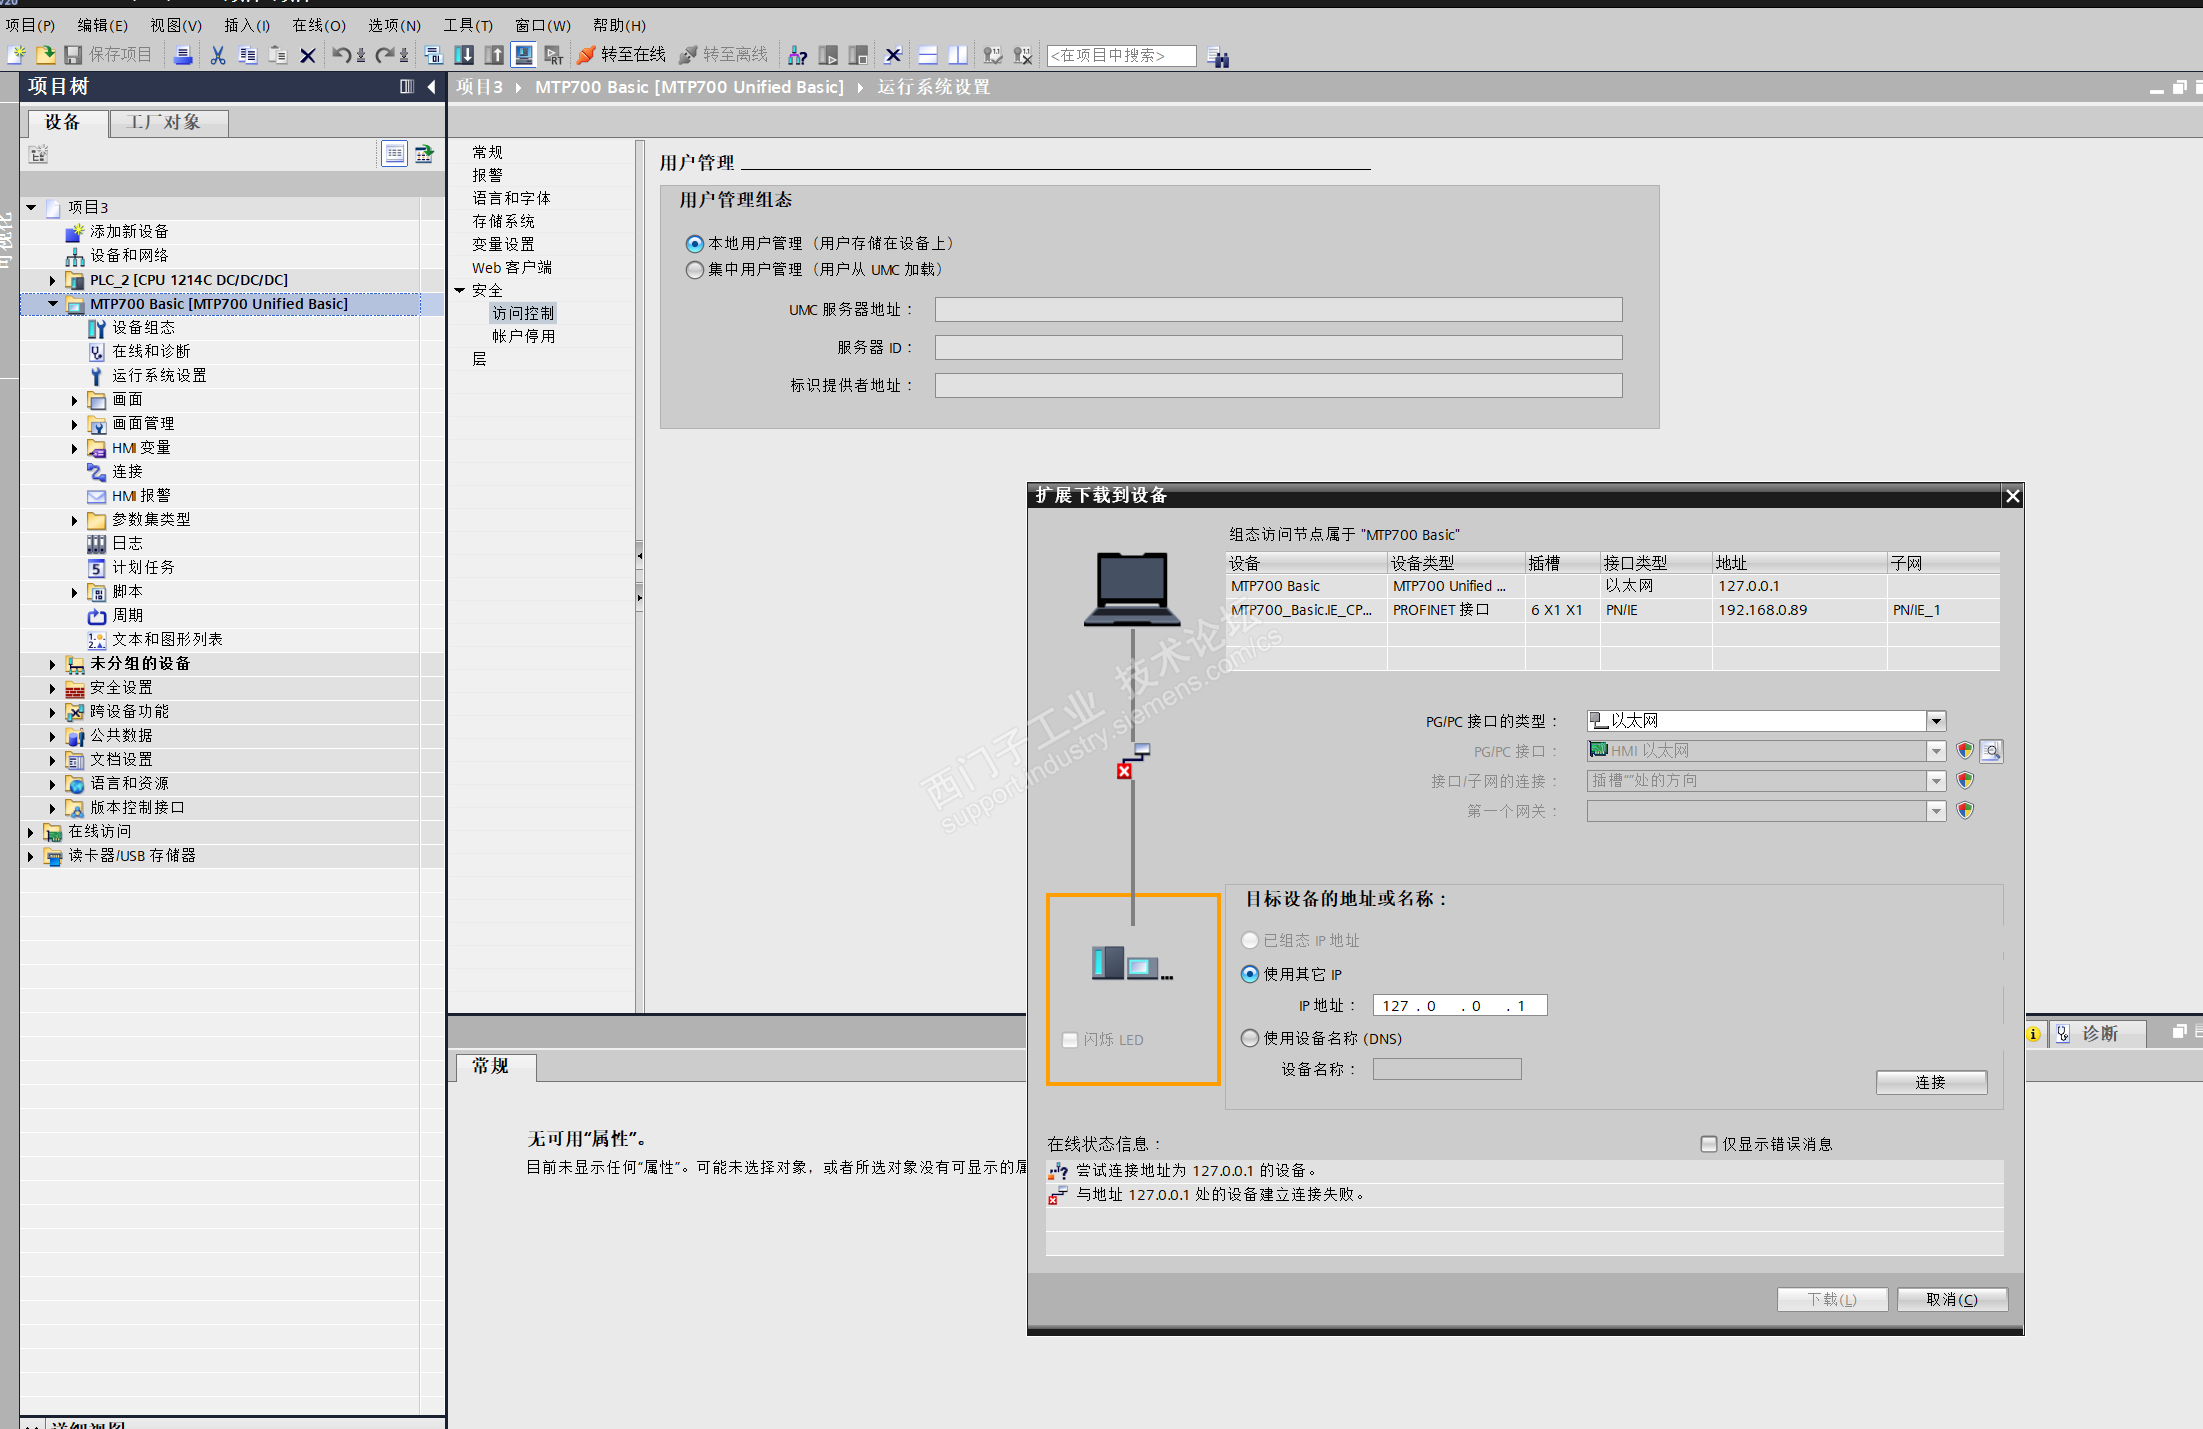Click the 取消(C) button
This screenshot has width=2203, height=1429.
[1951, 1299]
